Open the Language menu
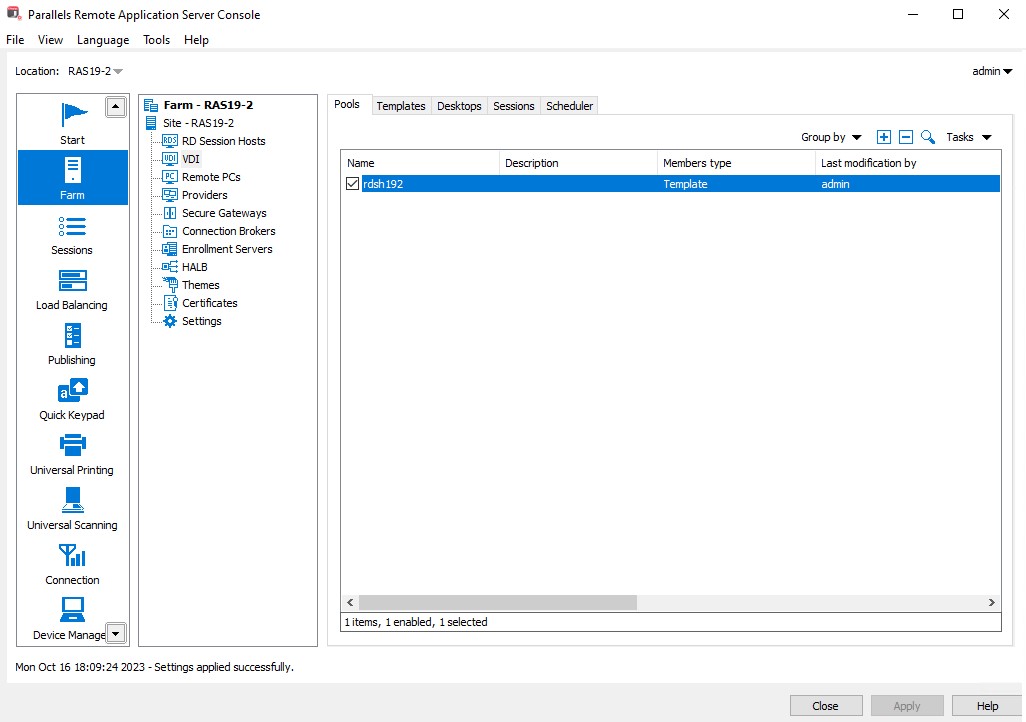 point(103,40)
